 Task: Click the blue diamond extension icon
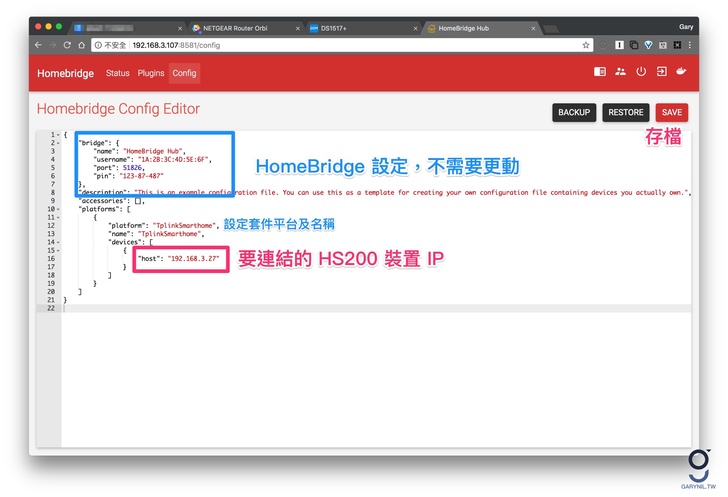(648, 45)
